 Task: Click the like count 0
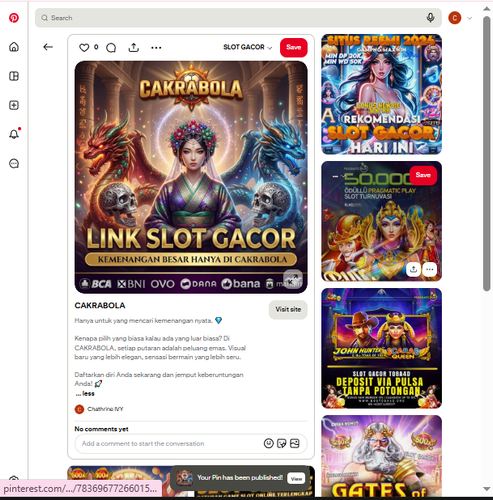96,47
